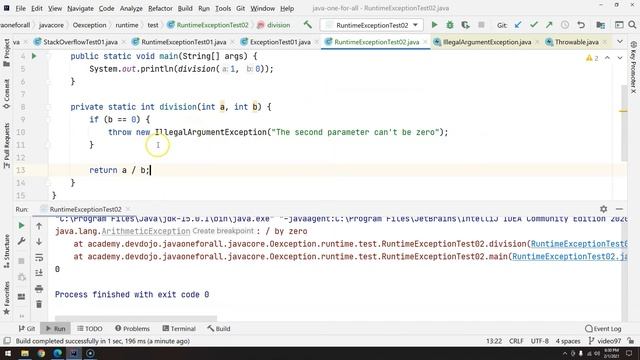Click Create breakpoint in console
The width and height of the screenshot is (640, 360).
[x=223, y=231]
